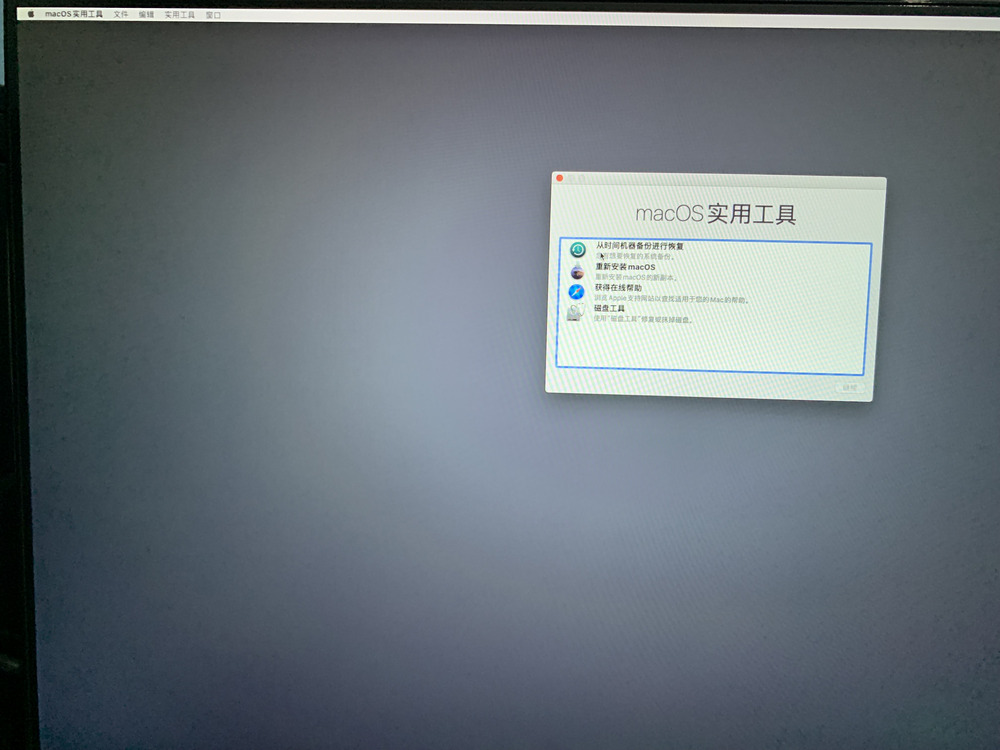The width and height of the screenshot is (1000, 750).
Task: Select the 磁盘工具 title in the list
Action: click(609, 308)
